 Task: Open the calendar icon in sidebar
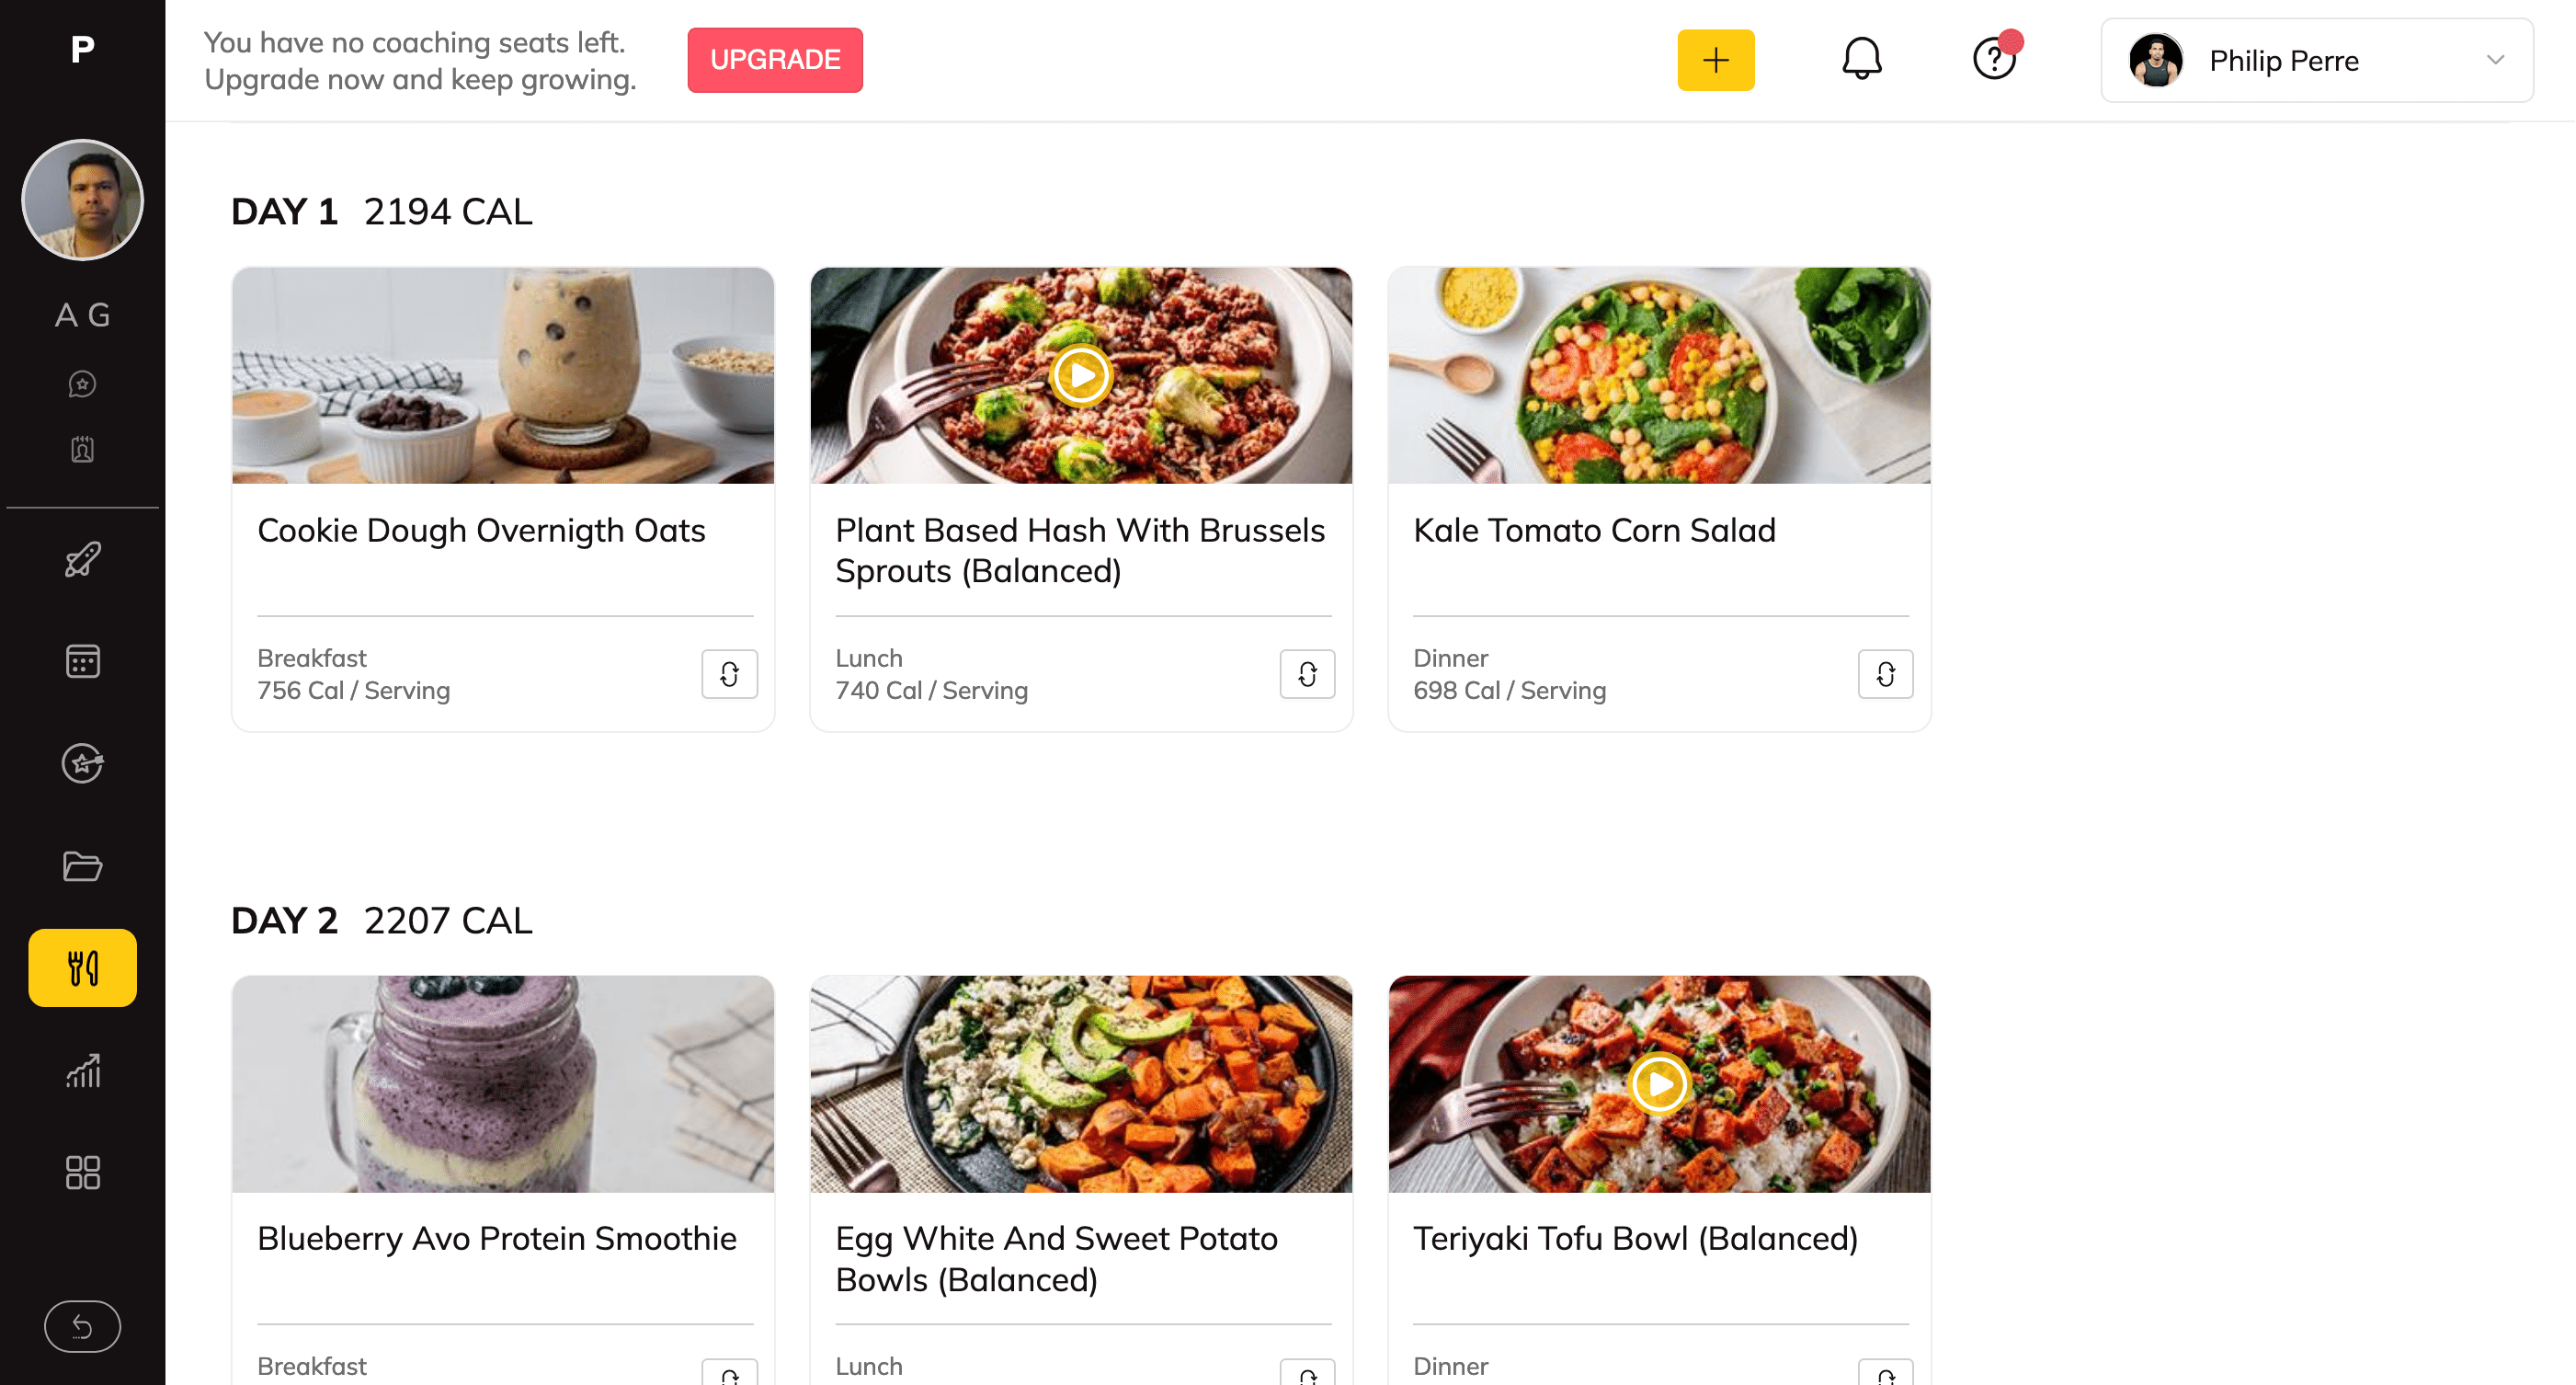coord(82,661)
